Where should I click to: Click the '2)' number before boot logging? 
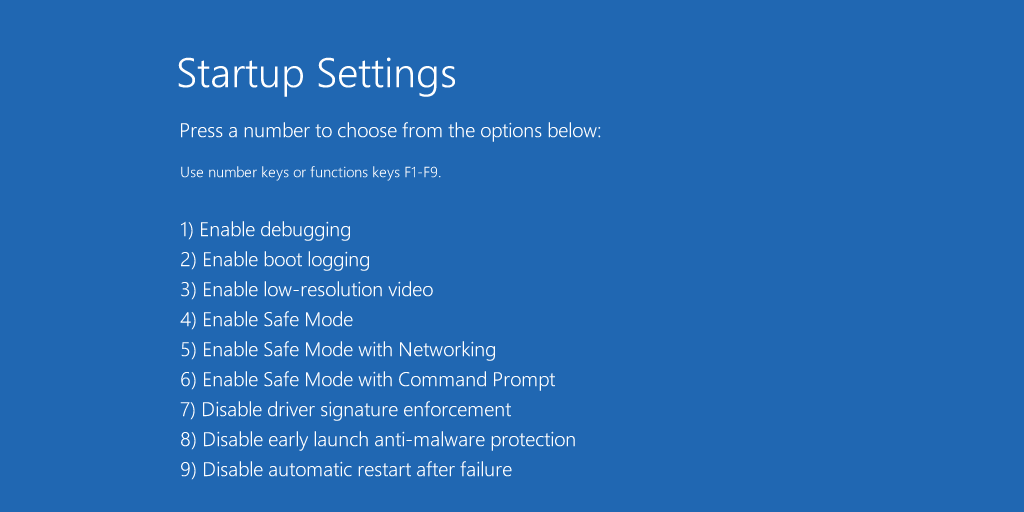point(188,260)
